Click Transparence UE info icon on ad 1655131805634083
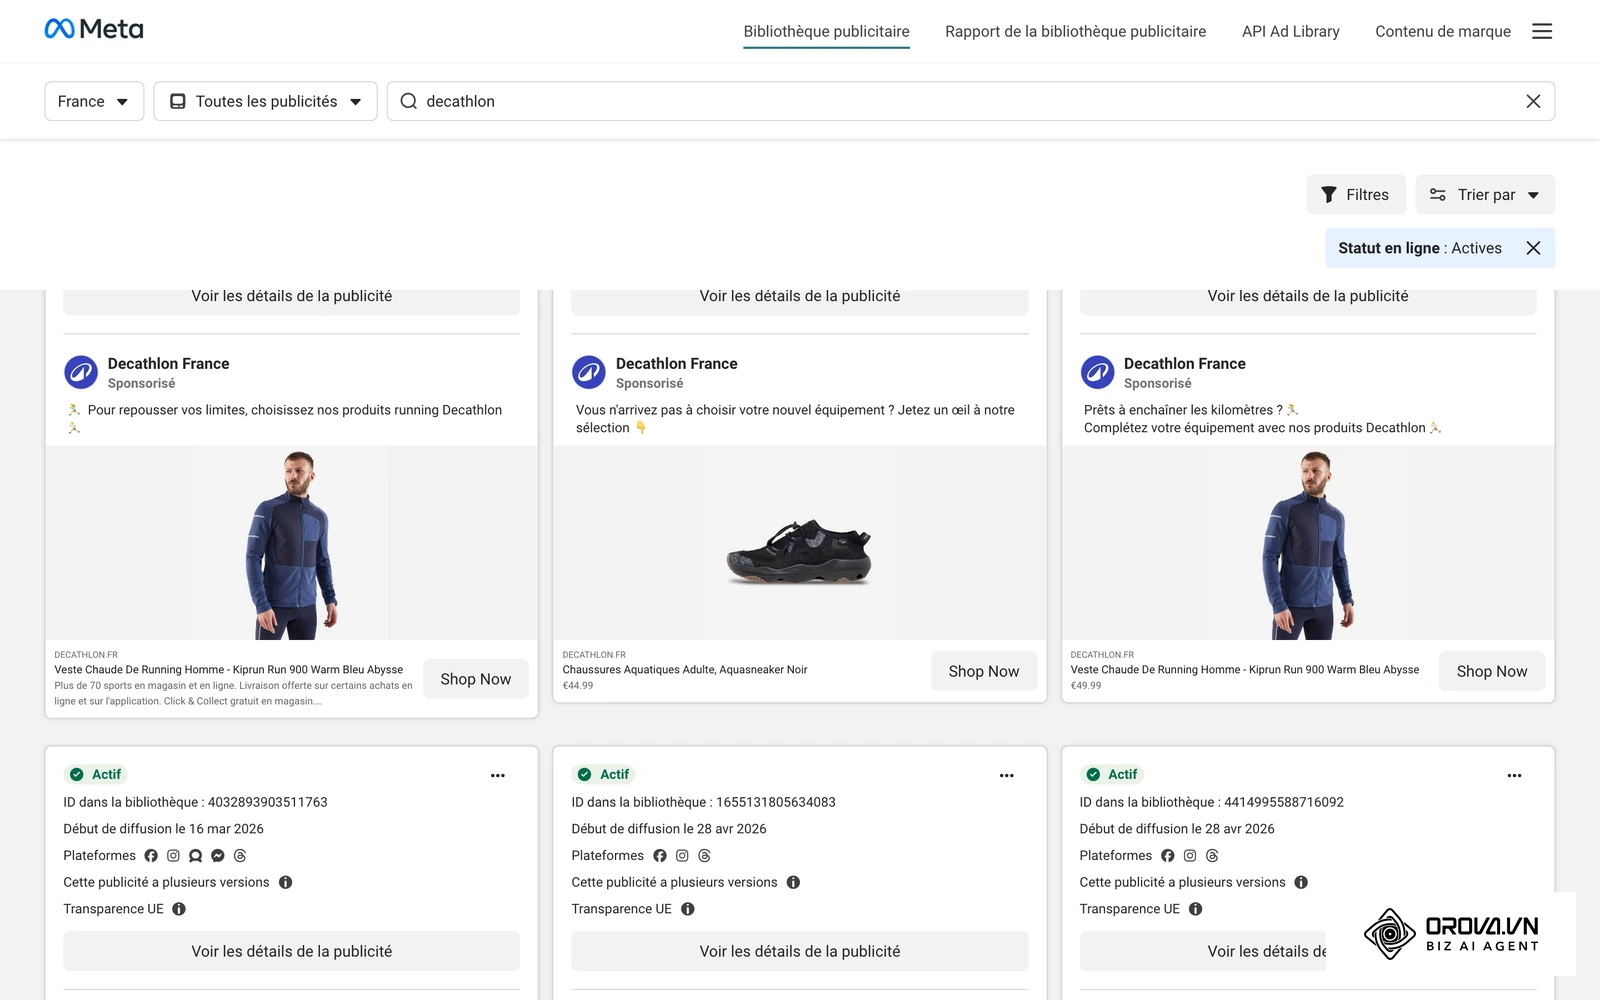The image size is (1600, 1000). (687, 909)
